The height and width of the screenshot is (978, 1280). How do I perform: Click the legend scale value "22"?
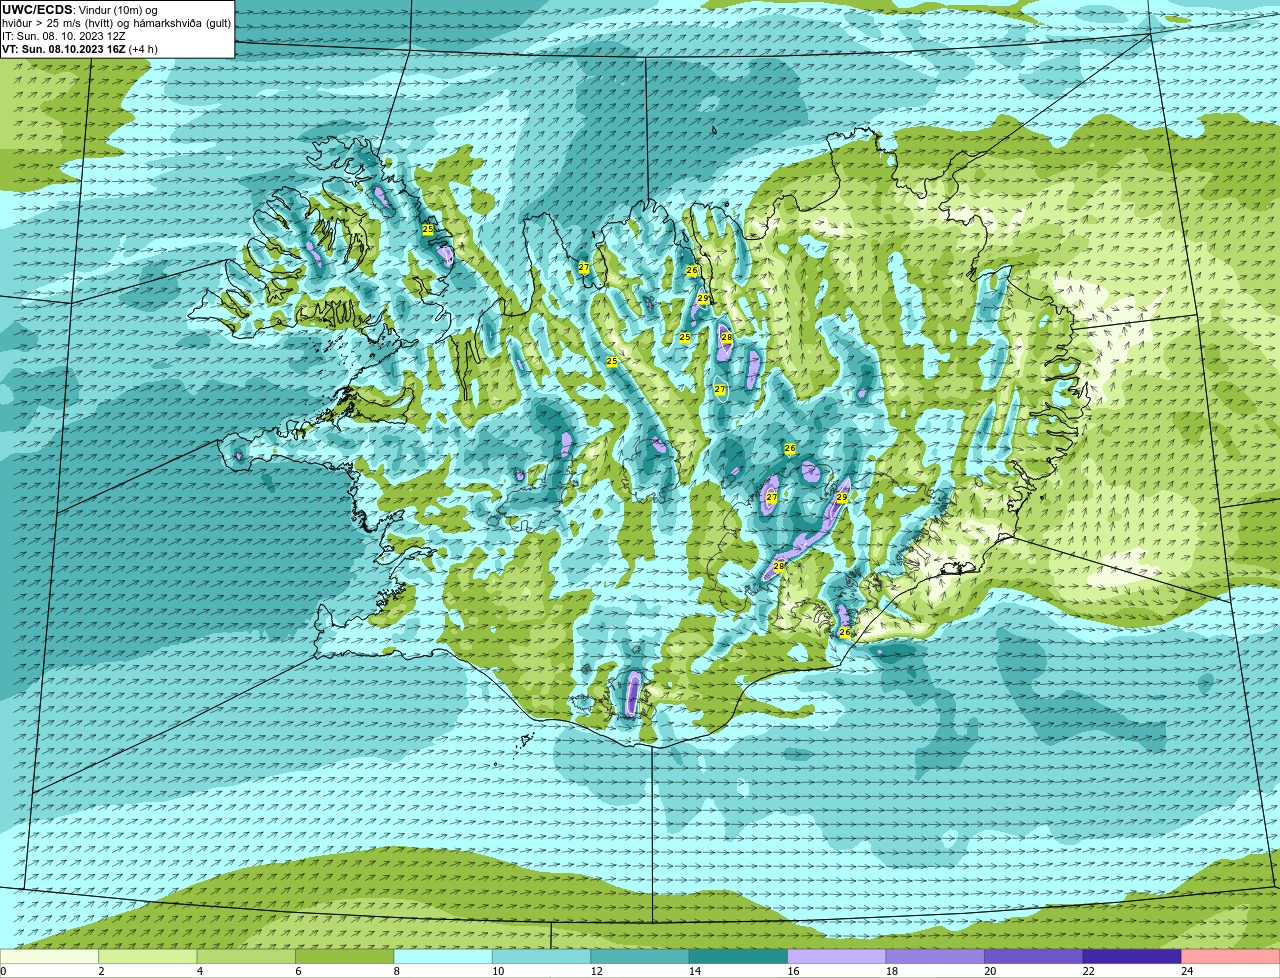coord(1088,971)
